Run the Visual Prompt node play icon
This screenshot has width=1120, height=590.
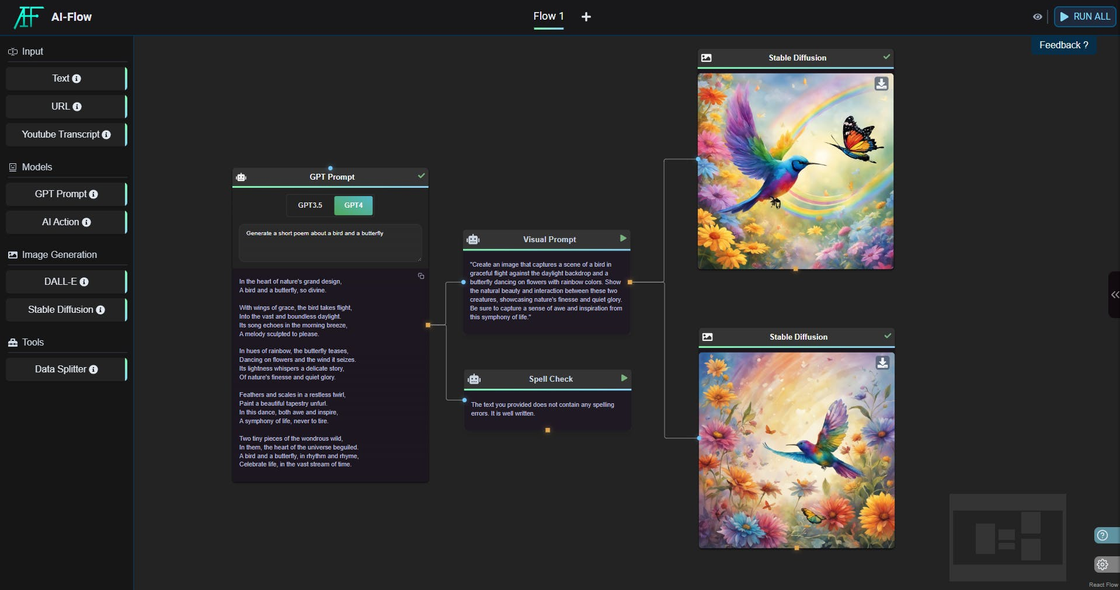623,239
